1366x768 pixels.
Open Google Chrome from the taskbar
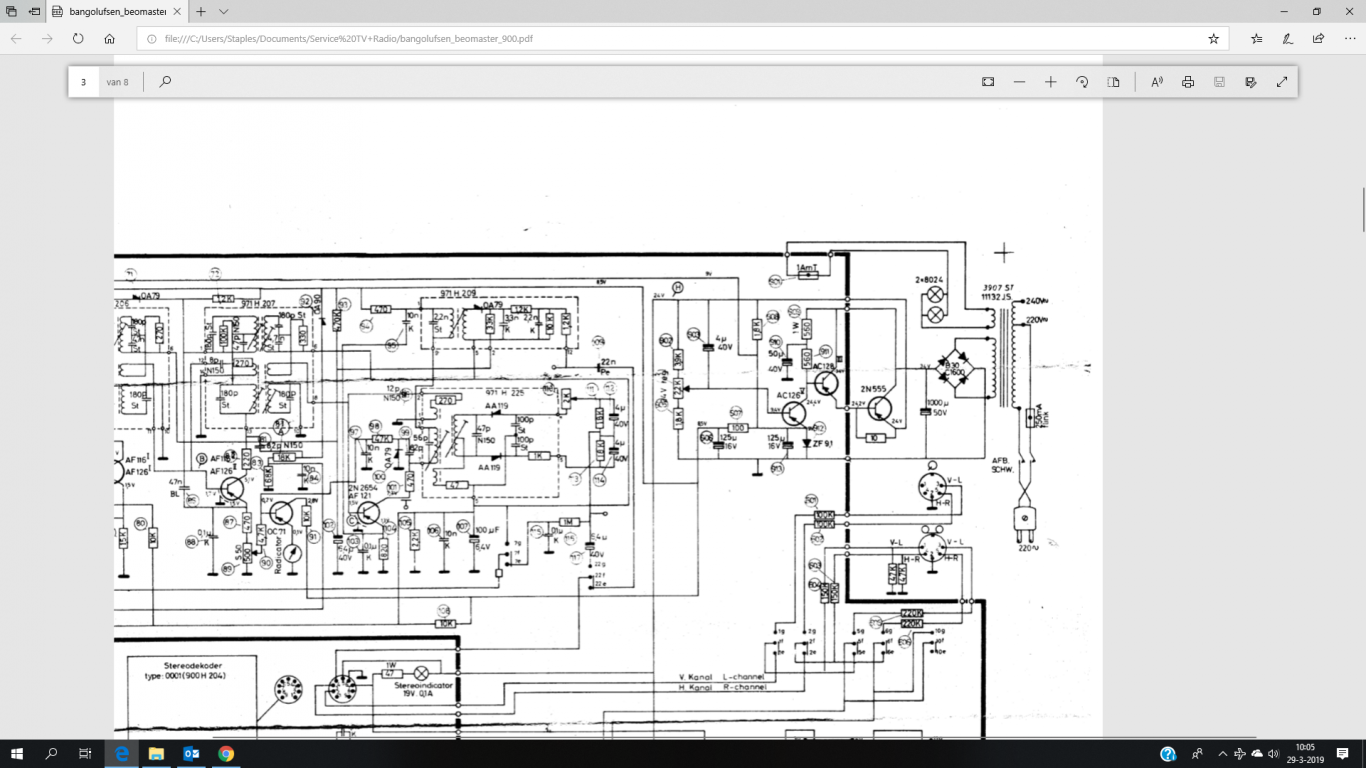[x=227, y=754]
